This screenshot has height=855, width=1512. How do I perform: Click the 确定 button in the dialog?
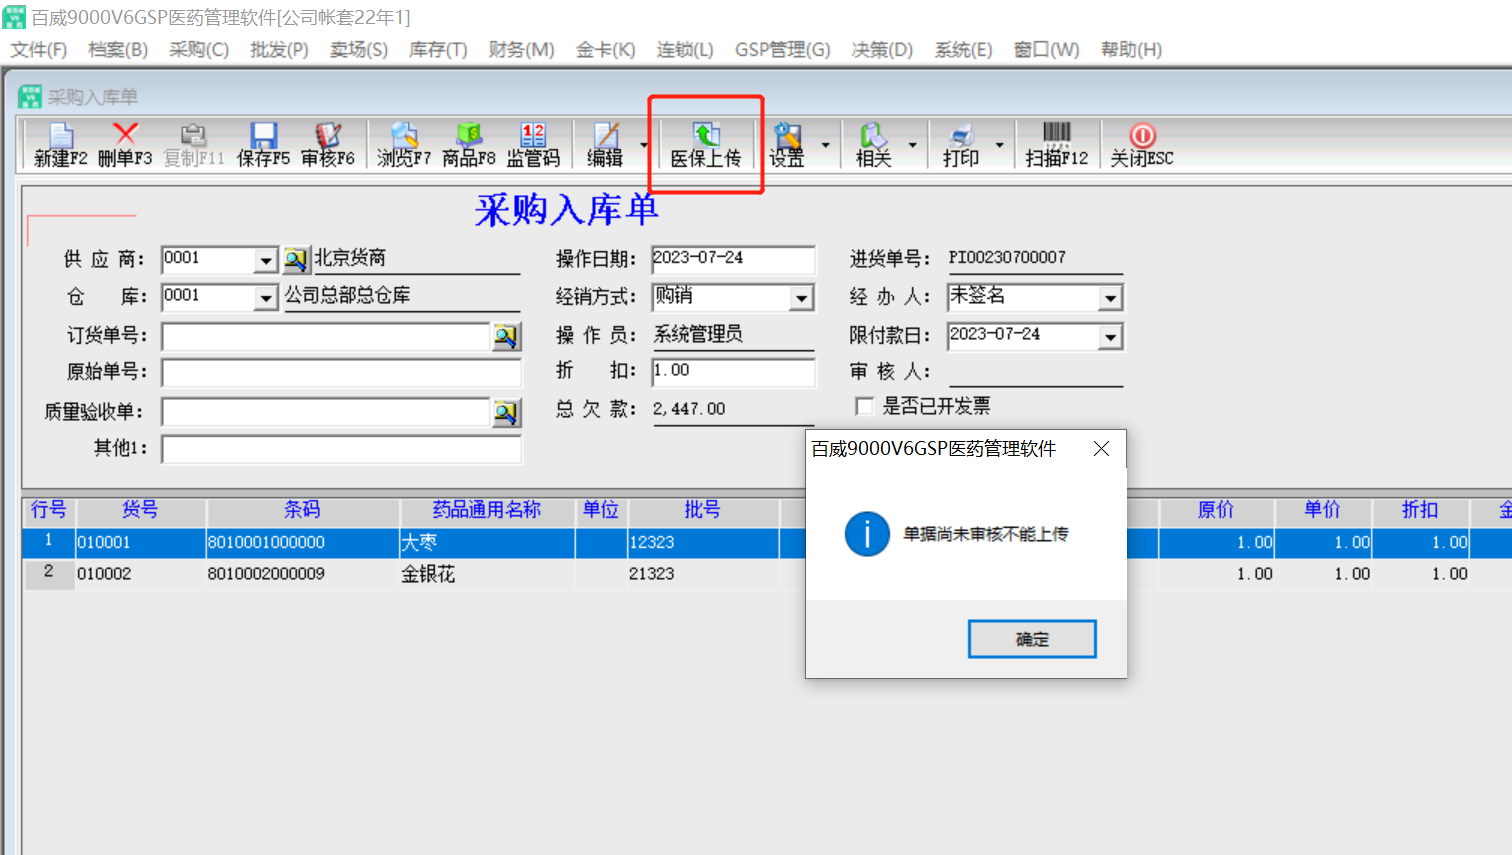1032,639
